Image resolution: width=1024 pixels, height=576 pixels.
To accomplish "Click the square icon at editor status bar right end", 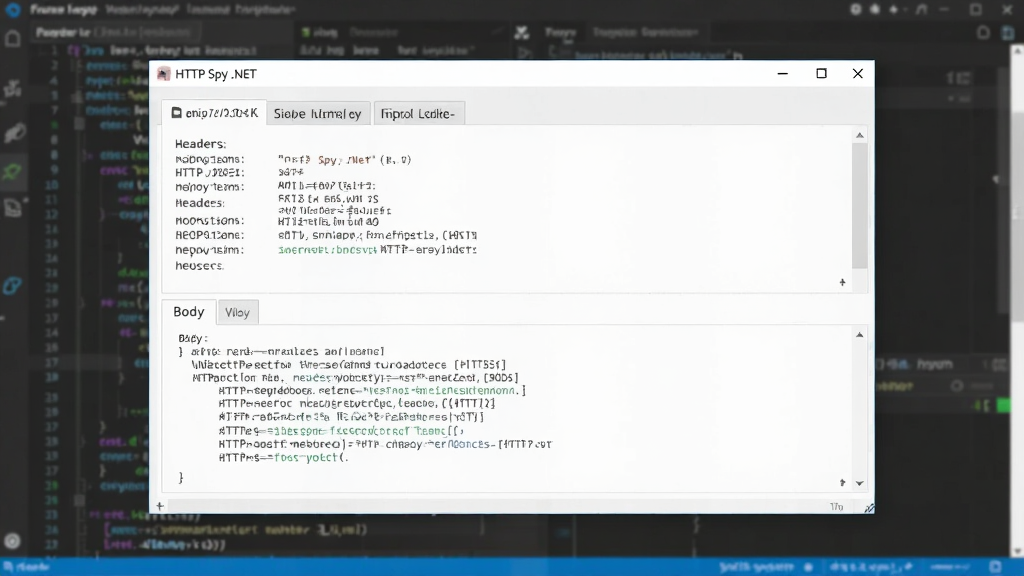I will coord(995,567).
